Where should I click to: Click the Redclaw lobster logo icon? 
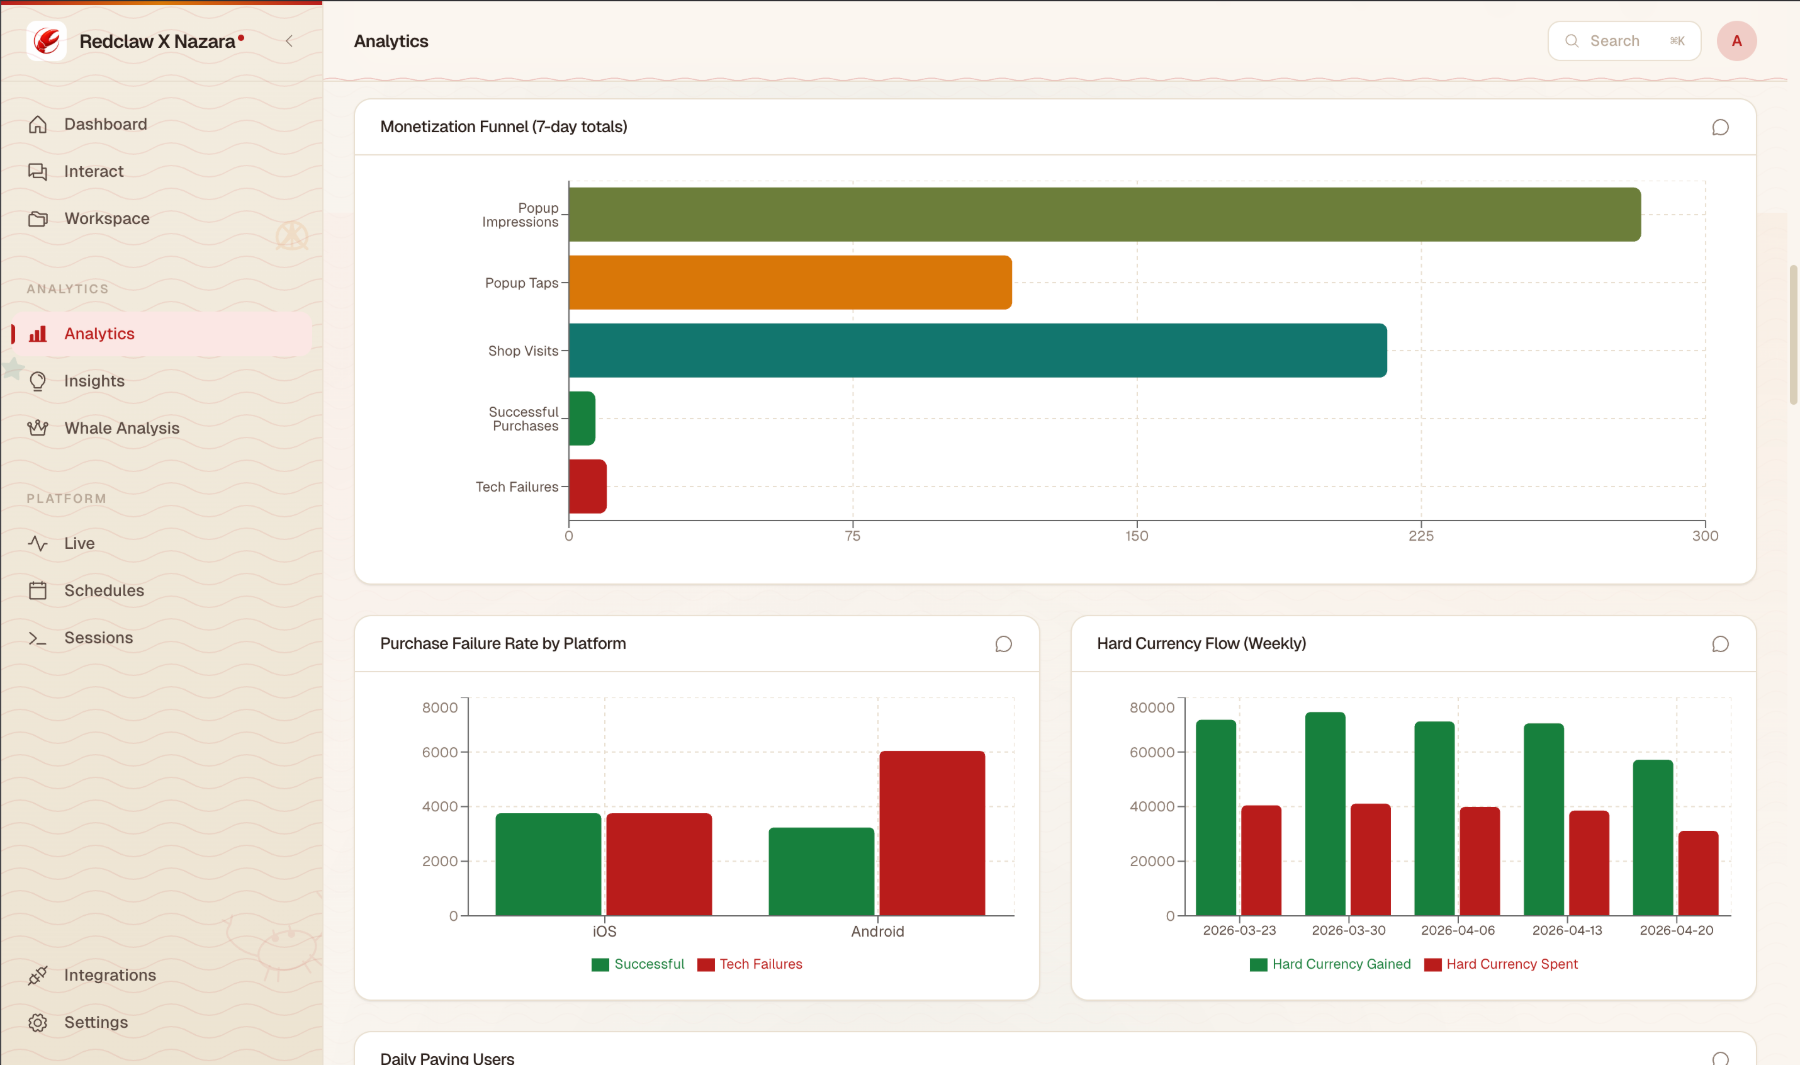(47, 41)
